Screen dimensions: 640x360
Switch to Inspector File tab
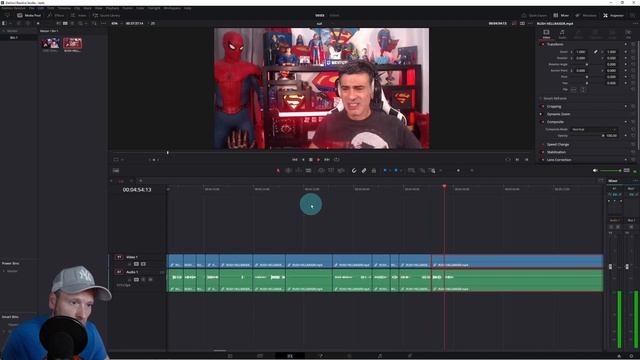628,33
